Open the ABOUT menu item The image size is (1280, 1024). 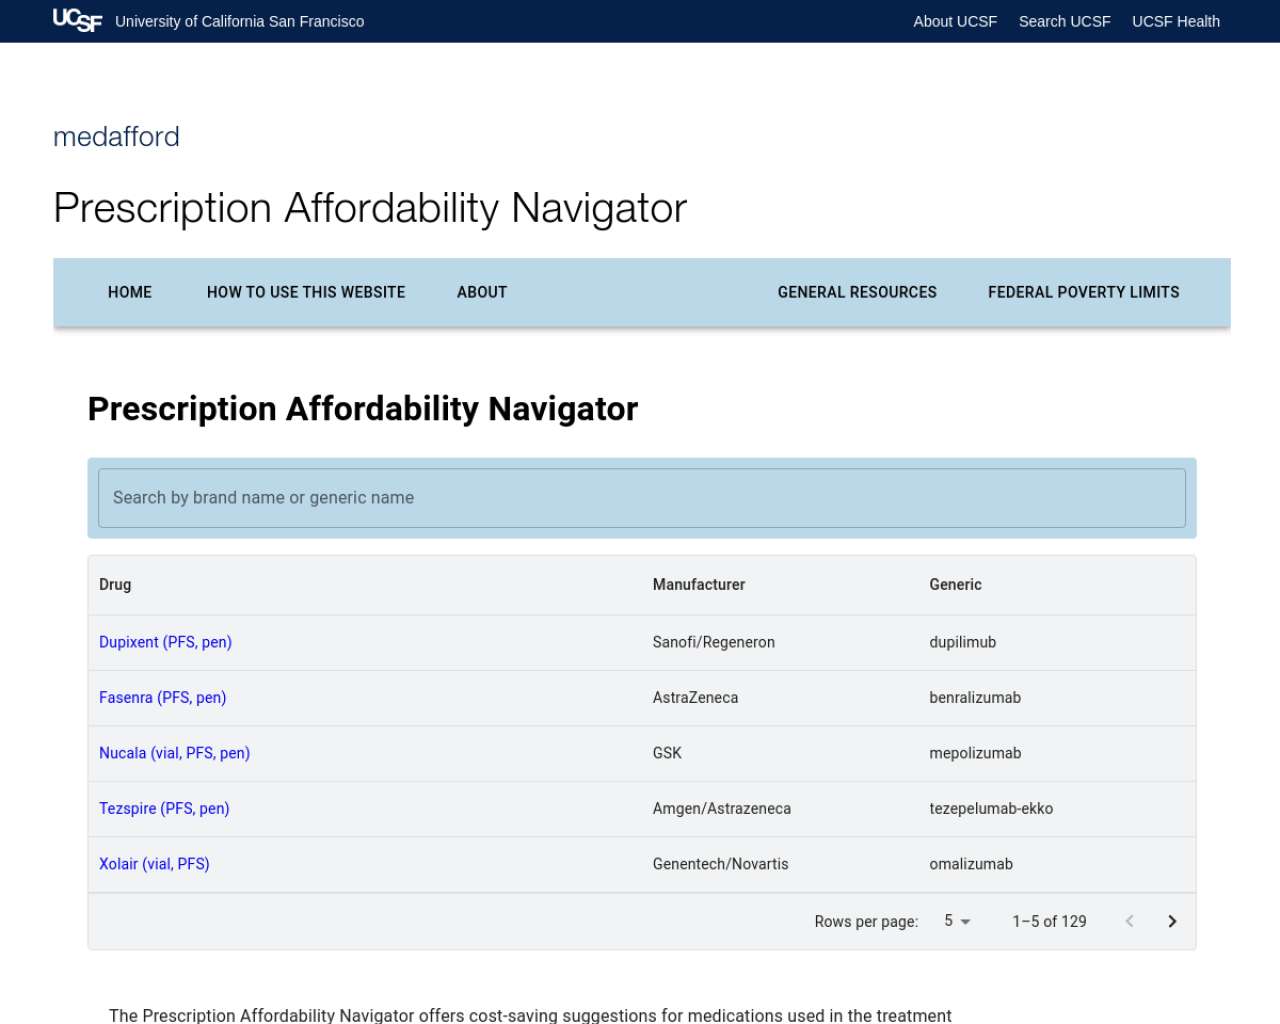tap(482, 292)
